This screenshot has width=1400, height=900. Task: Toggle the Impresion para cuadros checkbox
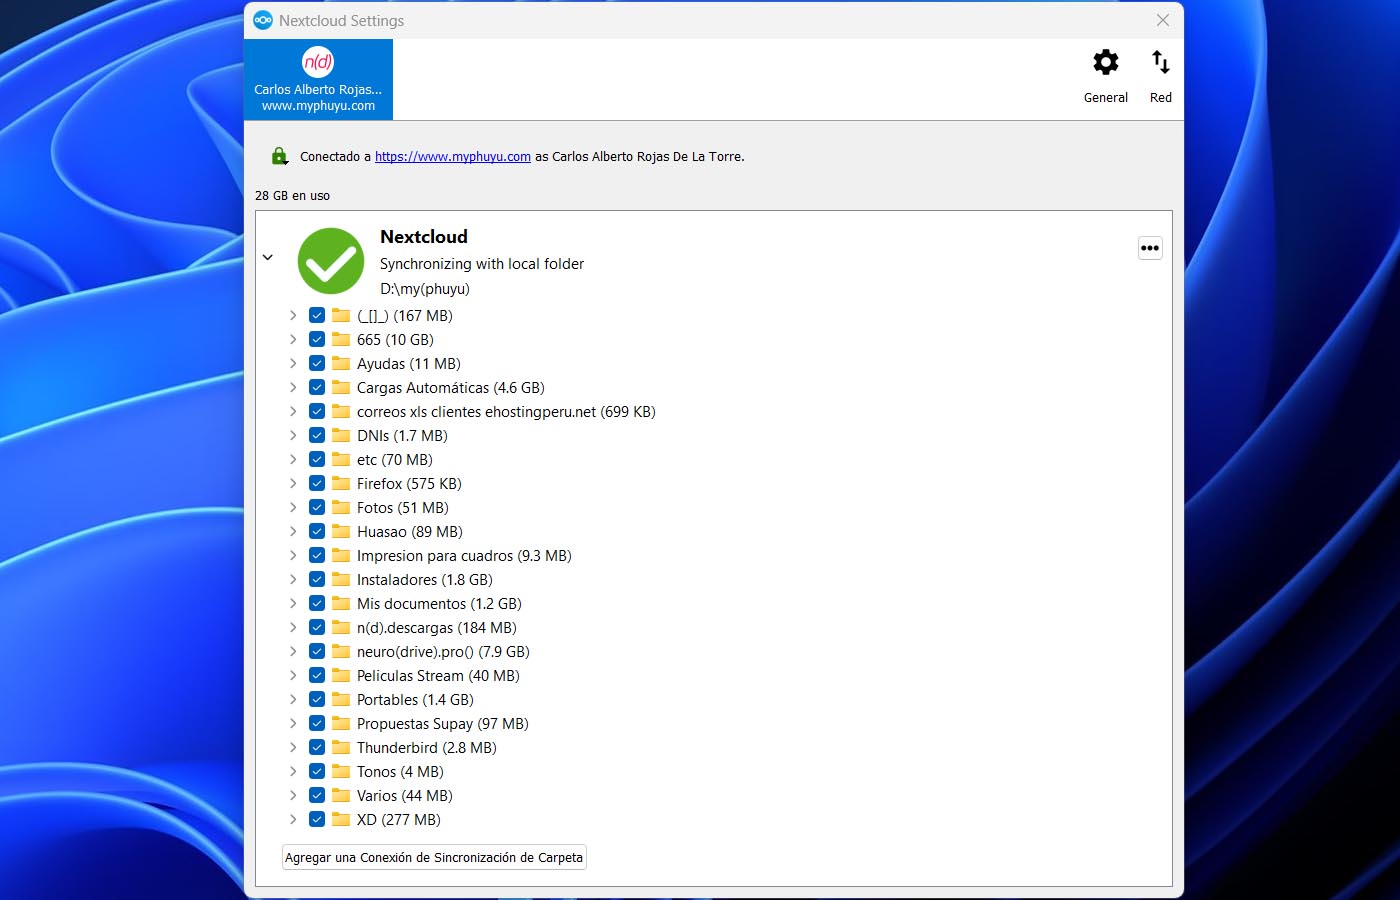point(317,555)
